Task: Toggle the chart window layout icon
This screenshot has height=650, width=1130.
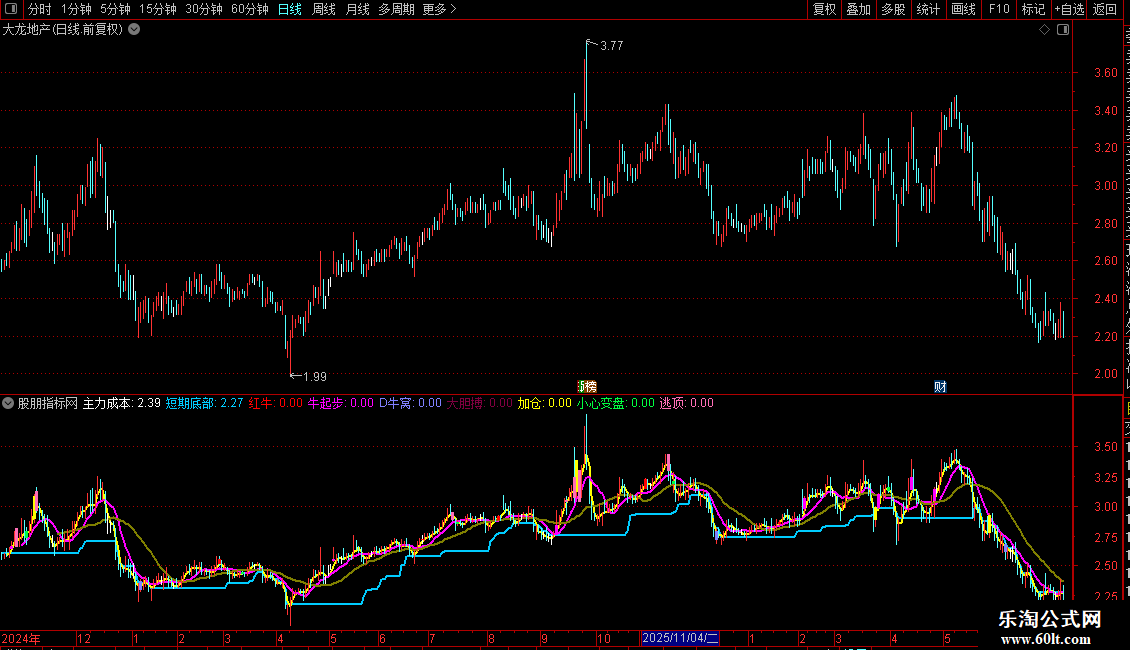Action: (x=1063, y=30)
